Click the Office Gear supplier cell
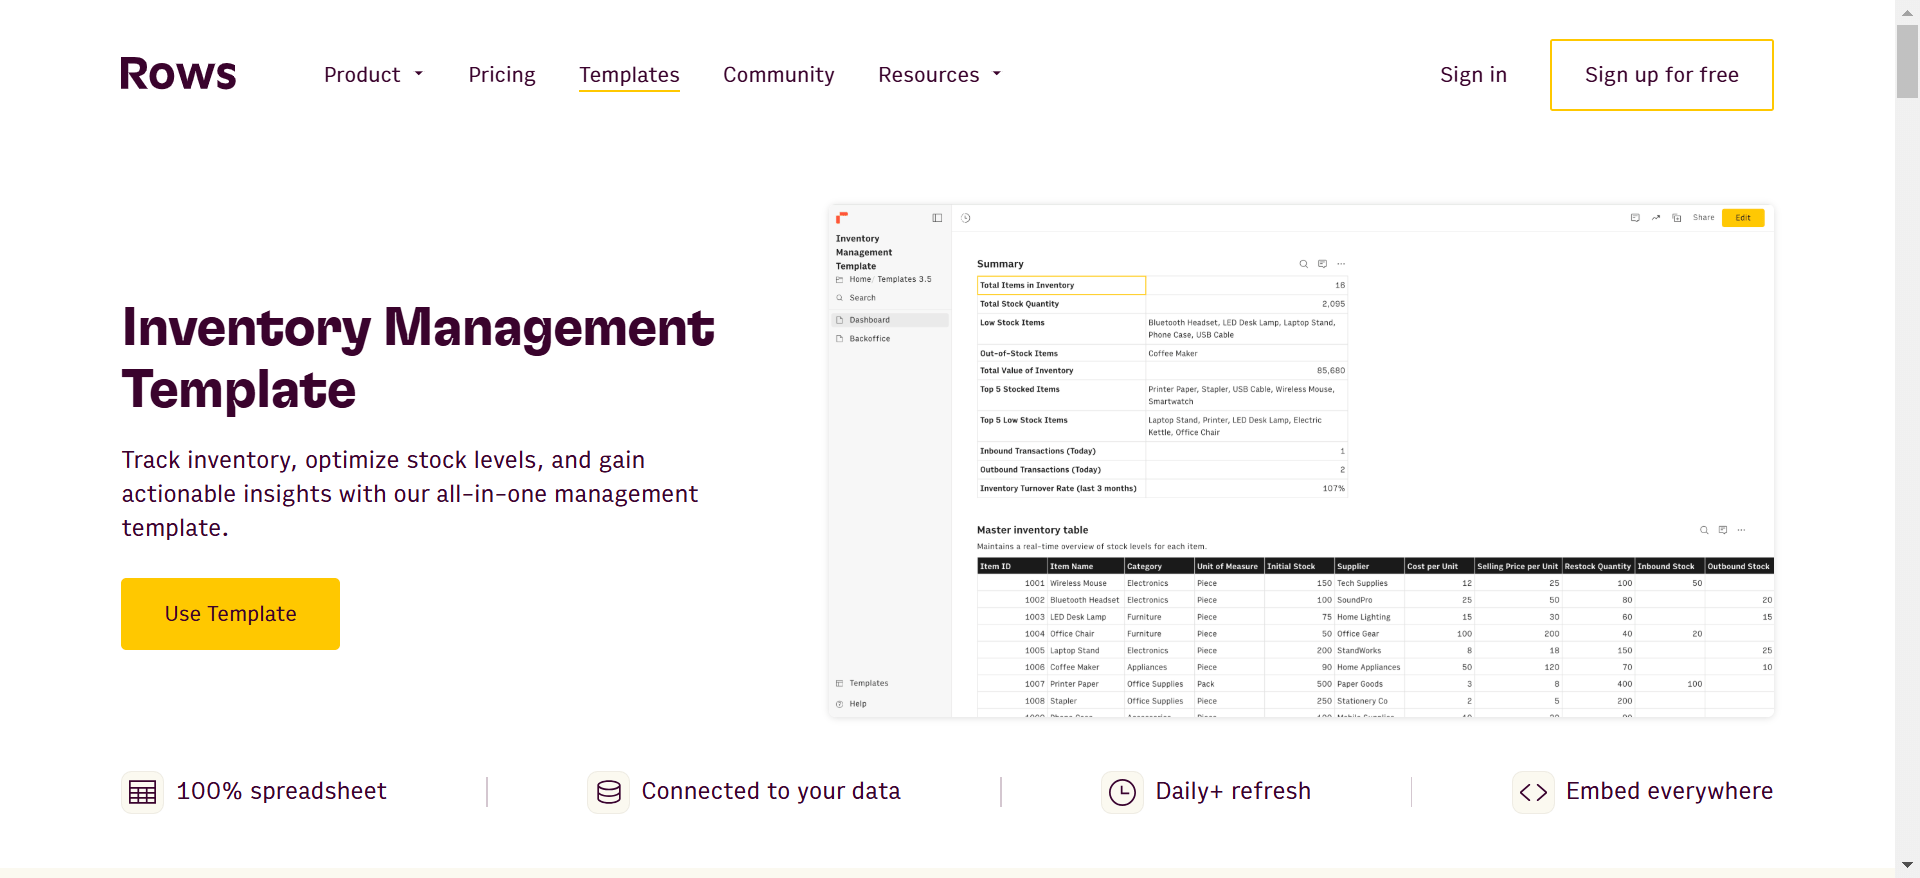1920x878 pixels. point(1369,634)
